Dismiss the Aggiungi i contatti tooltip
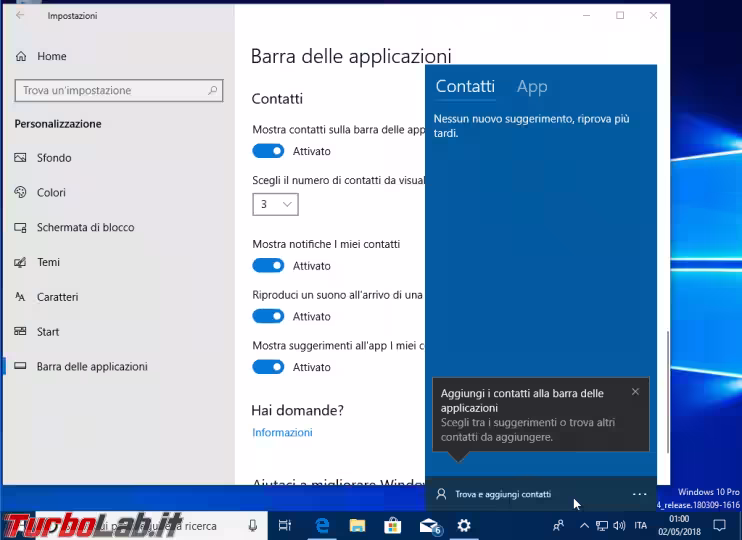 [636, 391]
